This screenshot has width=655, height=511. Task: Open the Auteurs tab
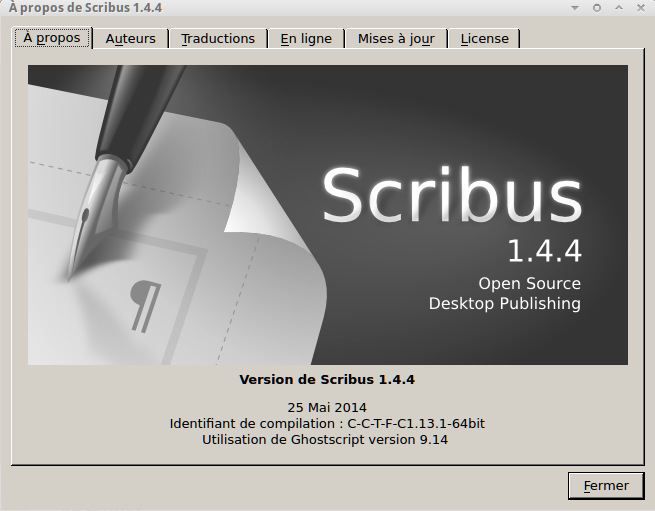(x=130, y=39)
